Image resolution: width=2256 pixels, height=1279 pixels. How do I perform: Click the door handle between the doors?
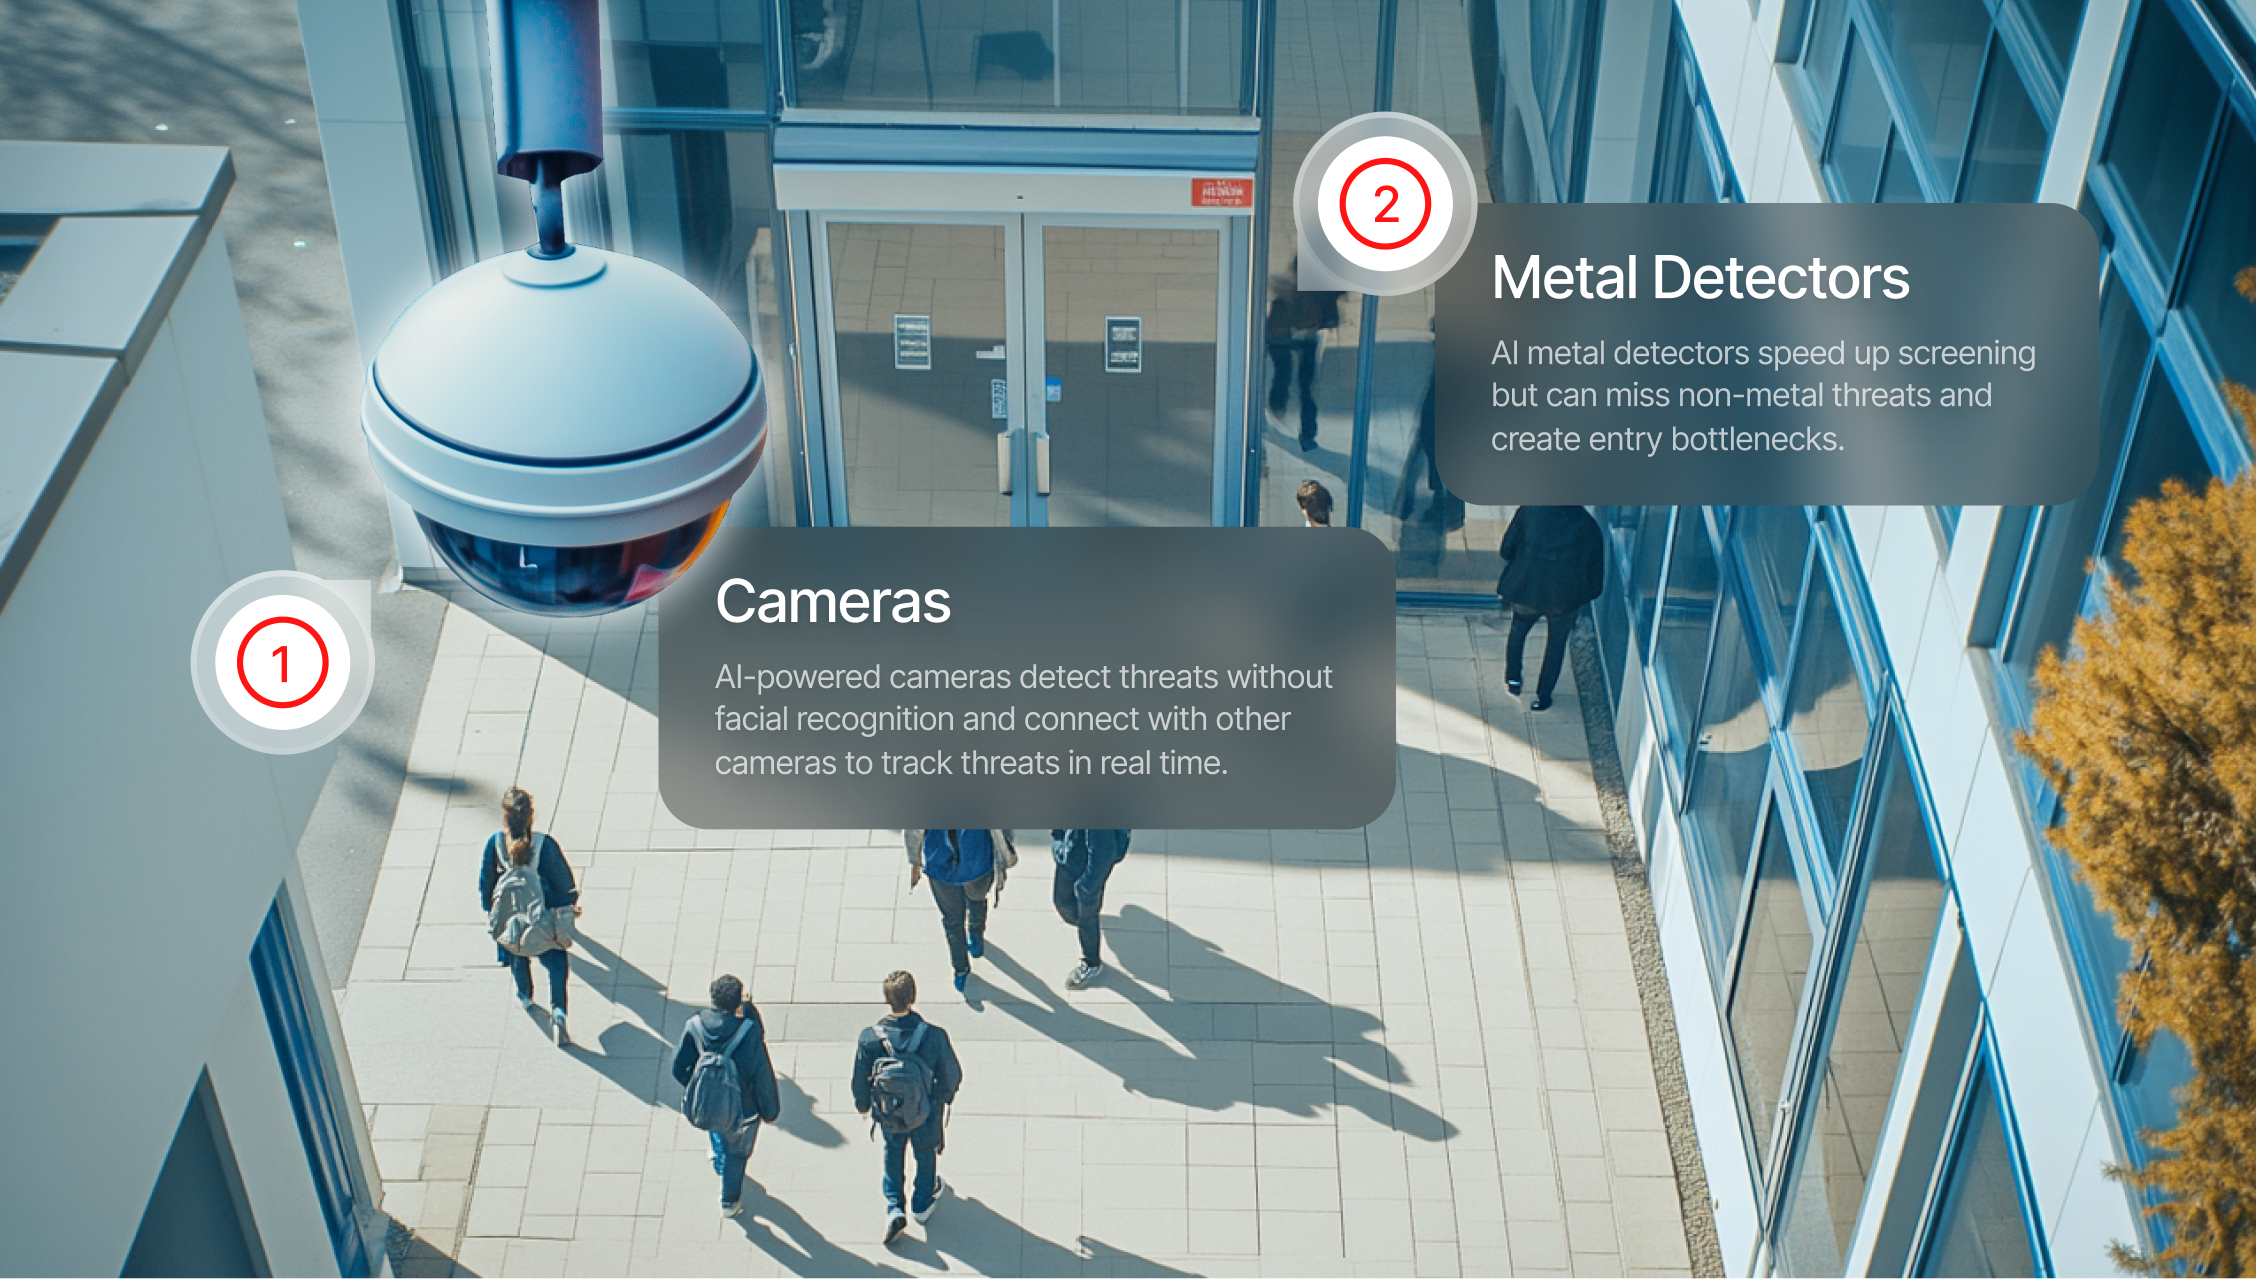click(1023, 463)
